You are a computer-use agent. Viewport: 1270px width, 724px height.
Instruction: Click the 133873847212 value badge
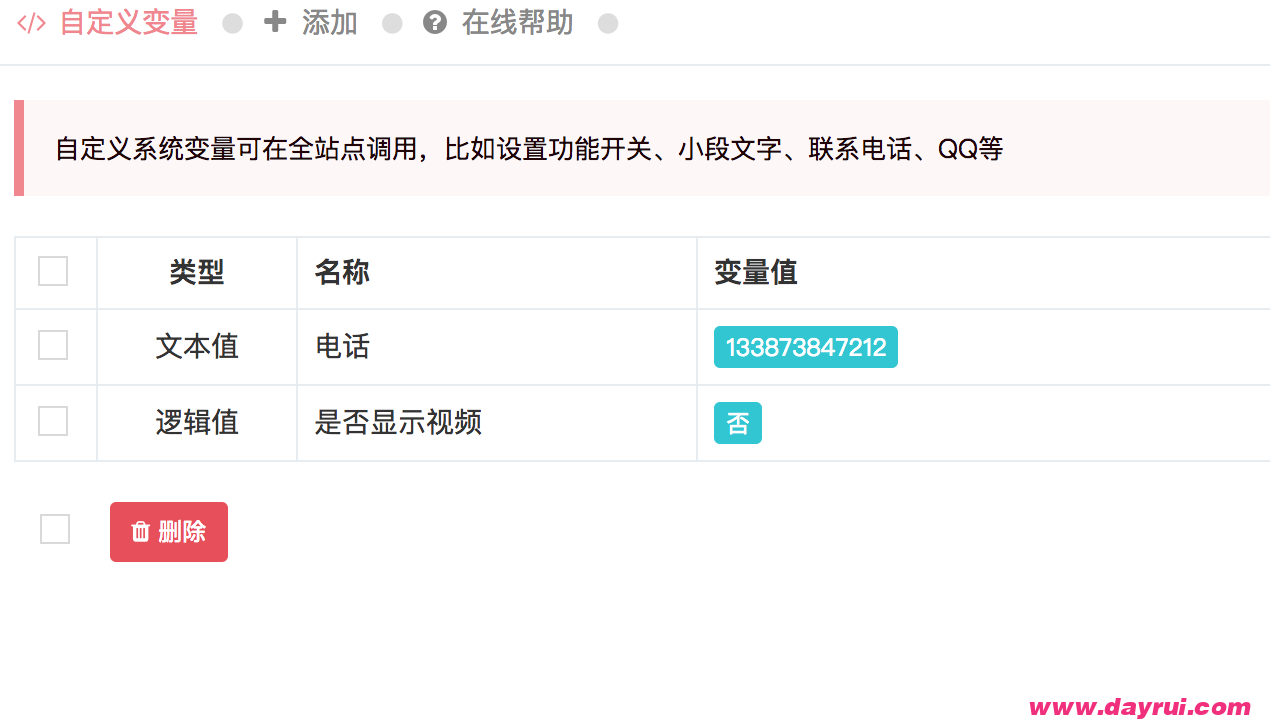click(x=806, y=347)
